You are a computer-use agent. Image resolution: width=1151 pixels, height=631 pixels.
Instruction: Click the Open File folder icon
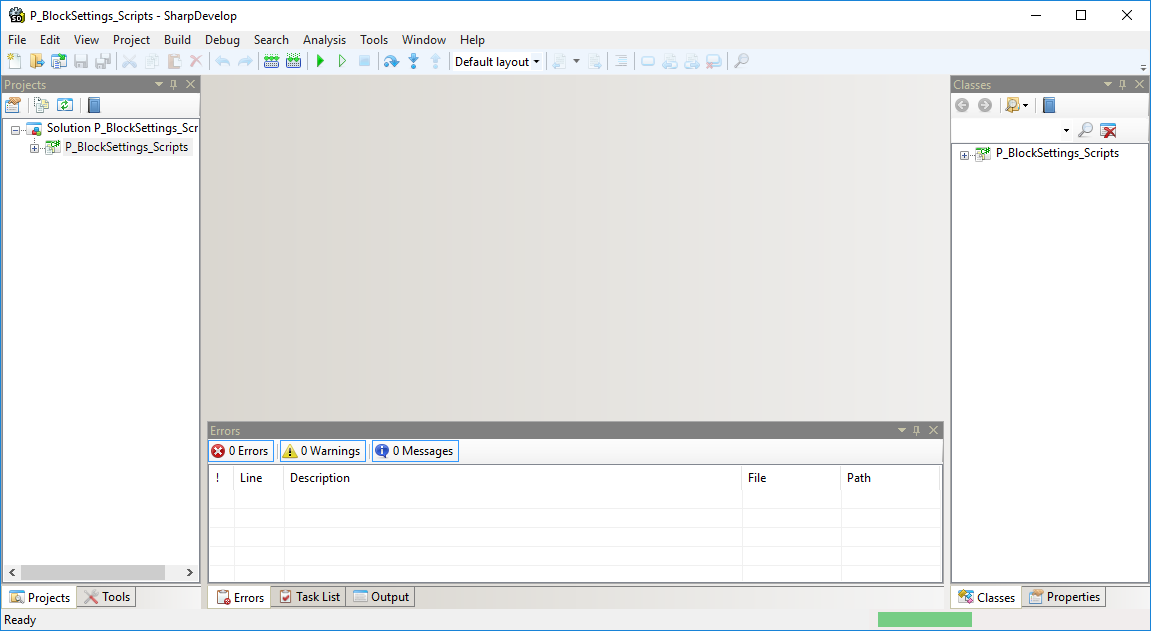coord(37,62)
